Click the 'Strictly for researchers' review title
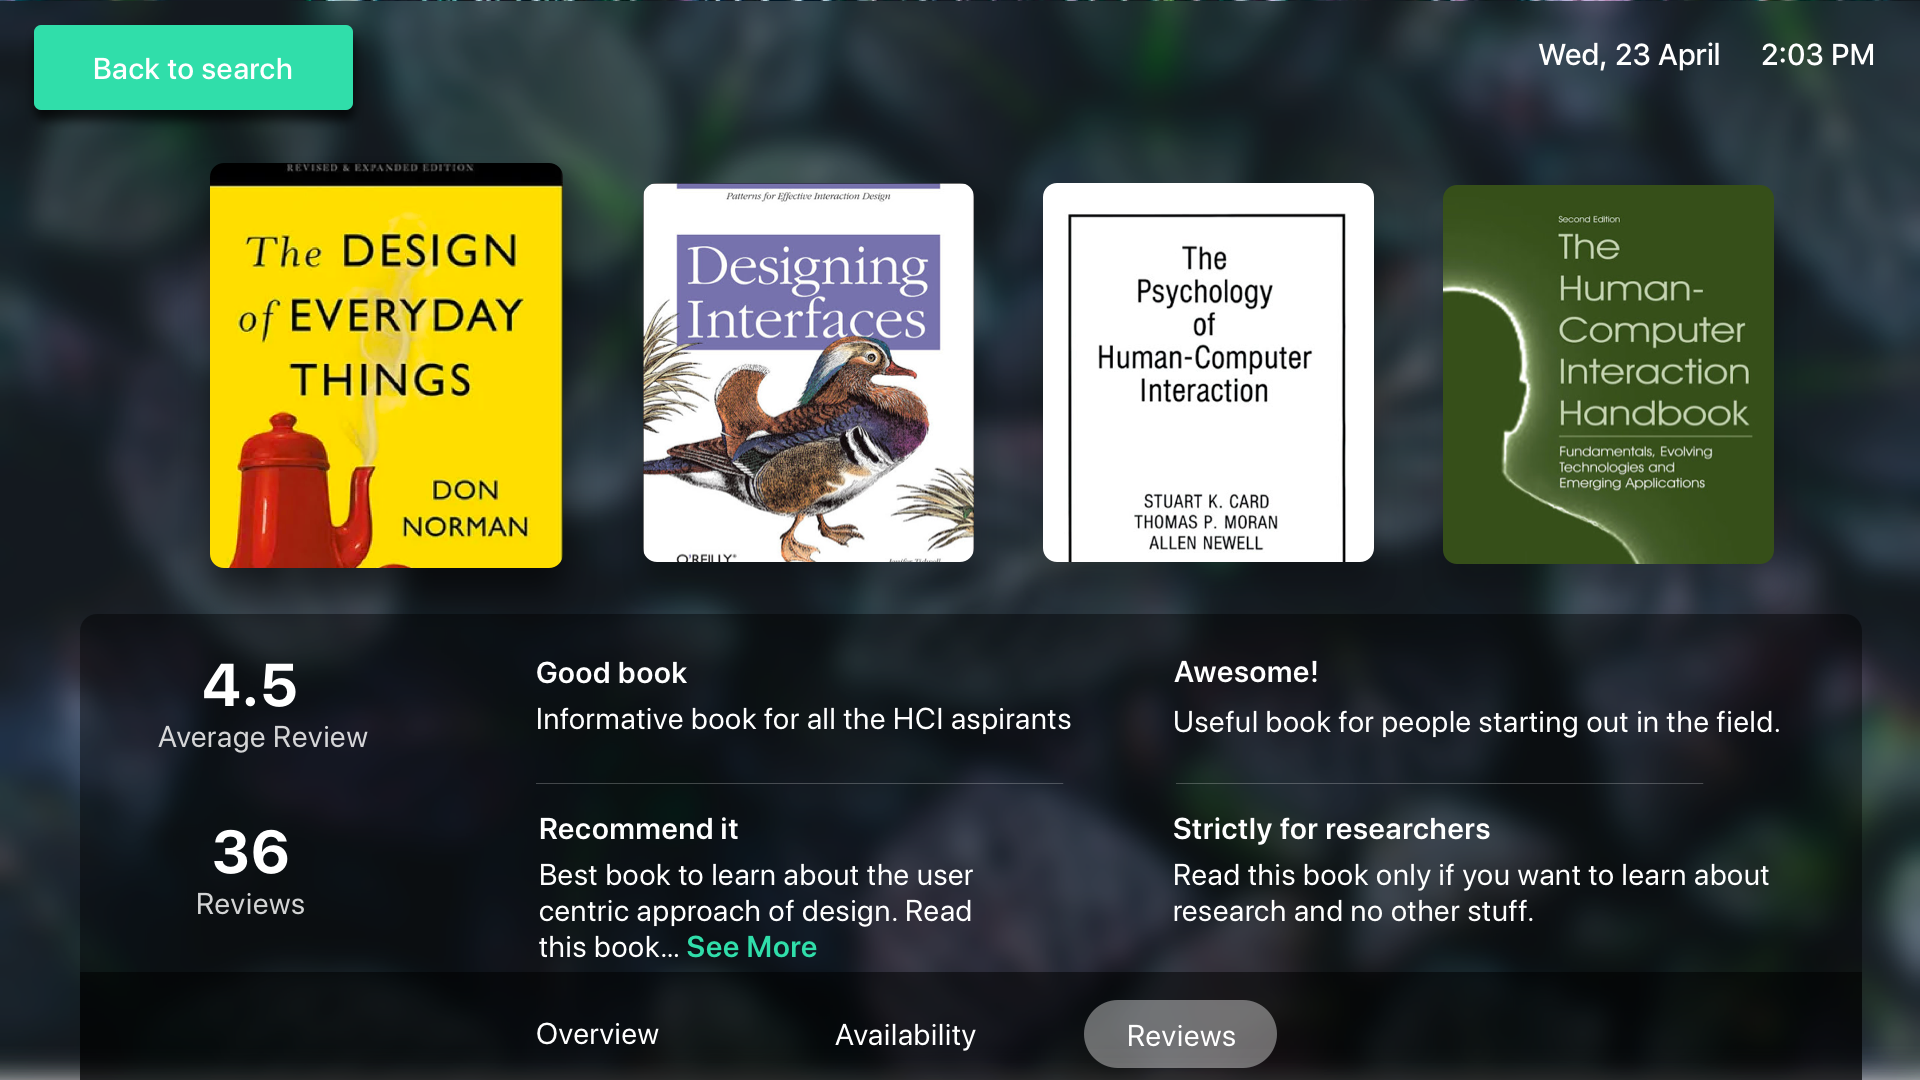This screenshot has height=1080, width=1920. (x=1331, y=829)
